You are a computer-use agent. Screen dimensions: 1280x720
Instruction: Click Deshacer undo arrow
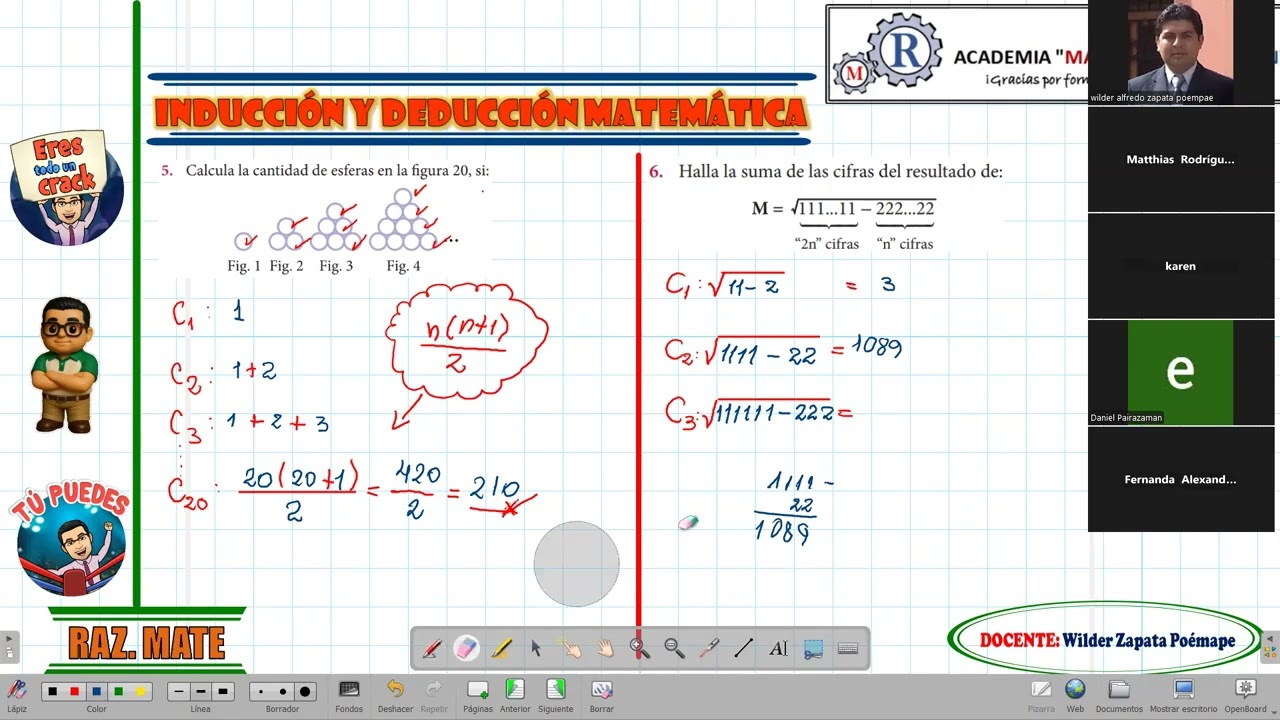pyautogui.click(x=395, y=695)
